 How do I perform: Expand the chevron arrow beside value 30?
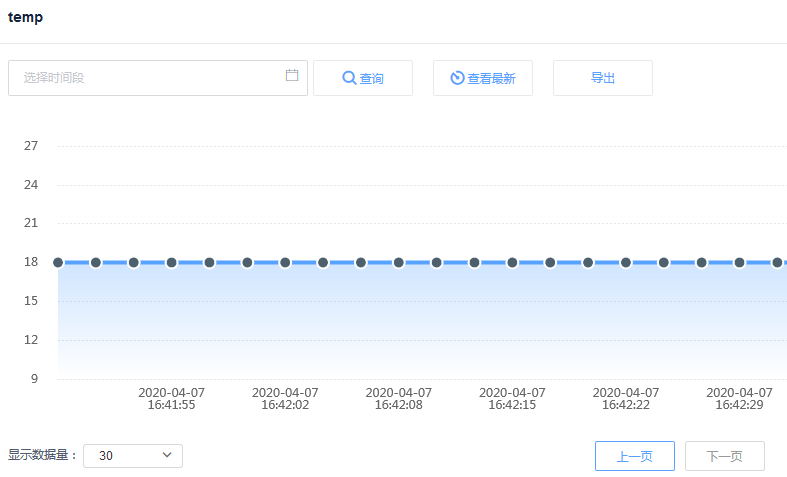pyautogui.click(x=167, y=455)
